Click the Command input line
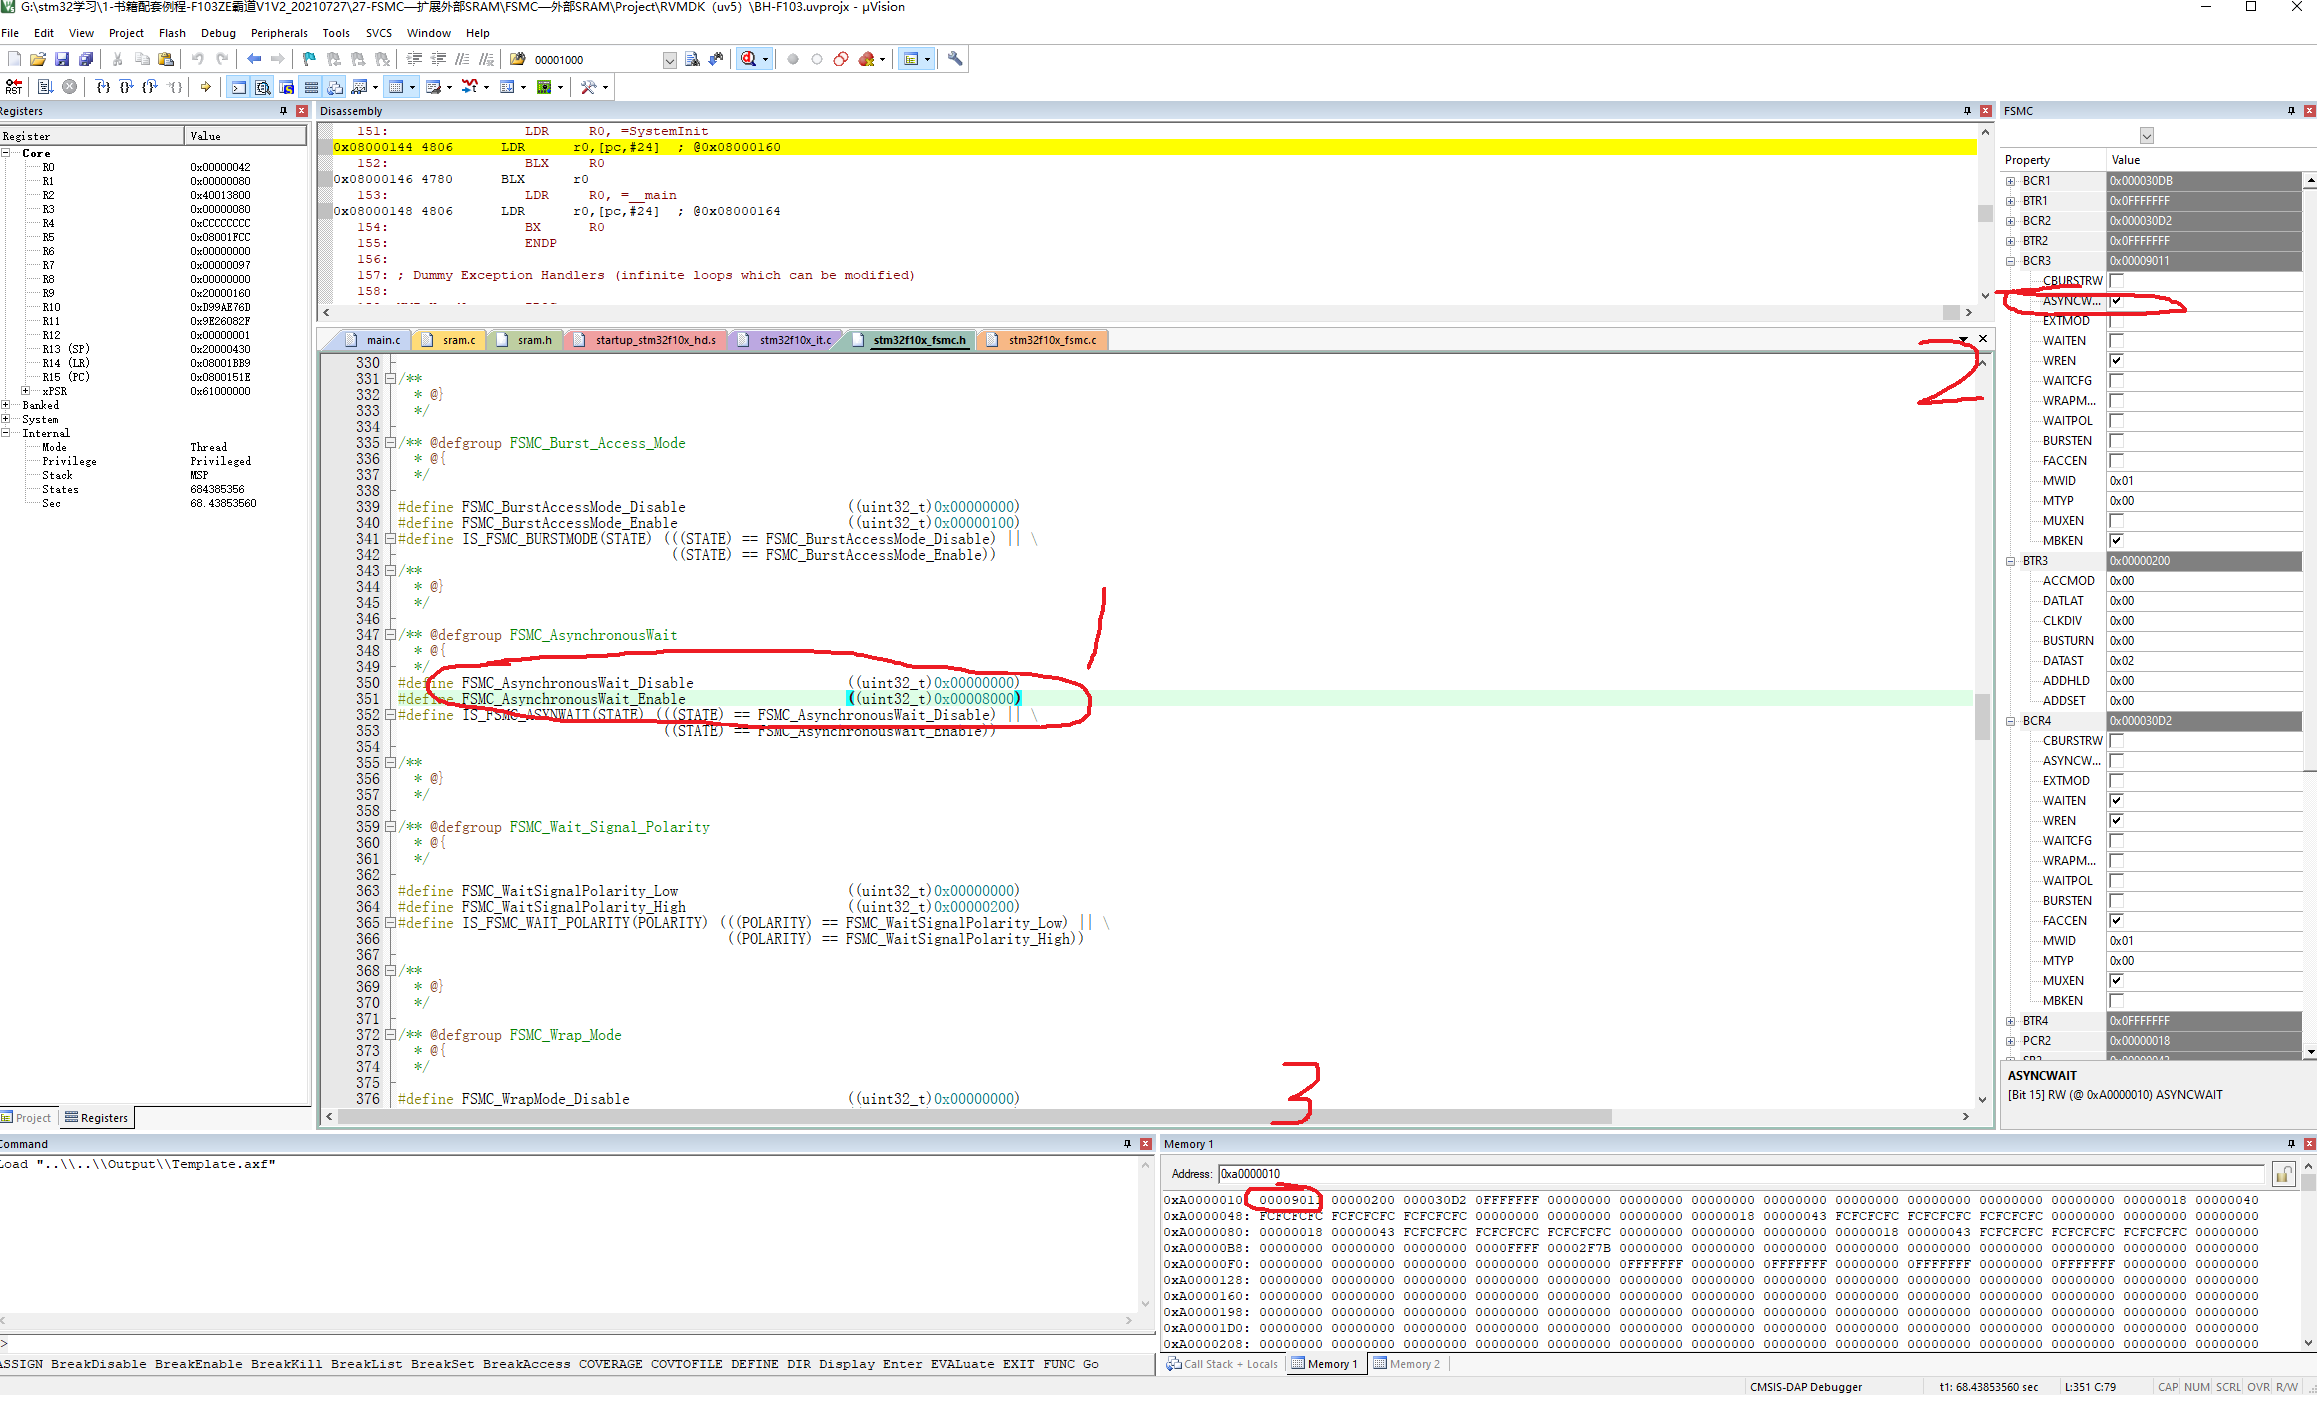2322x1412 pixels. [577, 1344]
